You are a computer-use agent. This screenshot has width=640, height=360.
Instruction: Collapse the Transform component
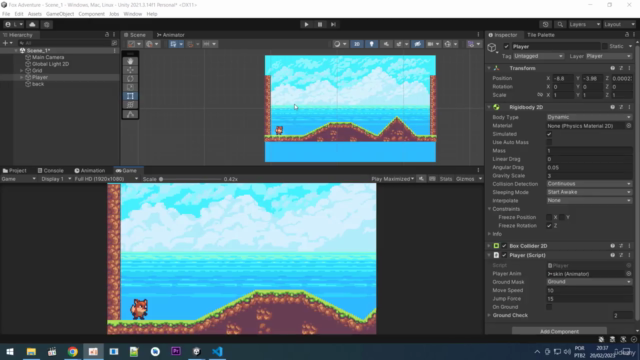click(x=489, y=68)
